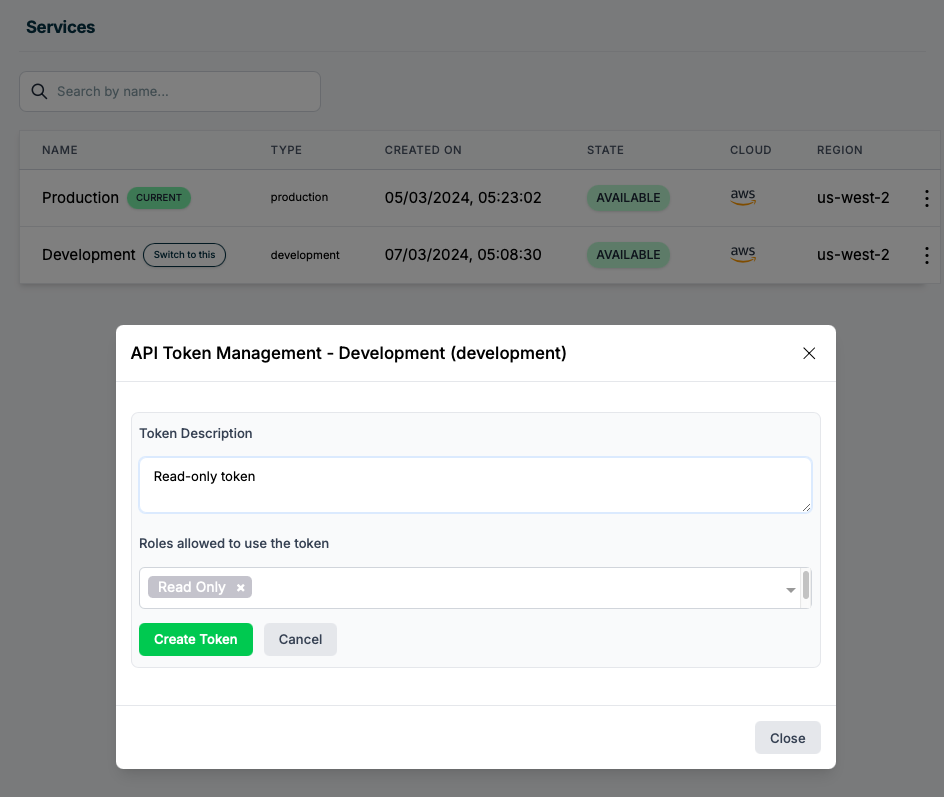Image resolution: width=944 pixels, height=797 pixels.
Task: Click the AWS icon in Development row
Action: (x=743, y=254)
